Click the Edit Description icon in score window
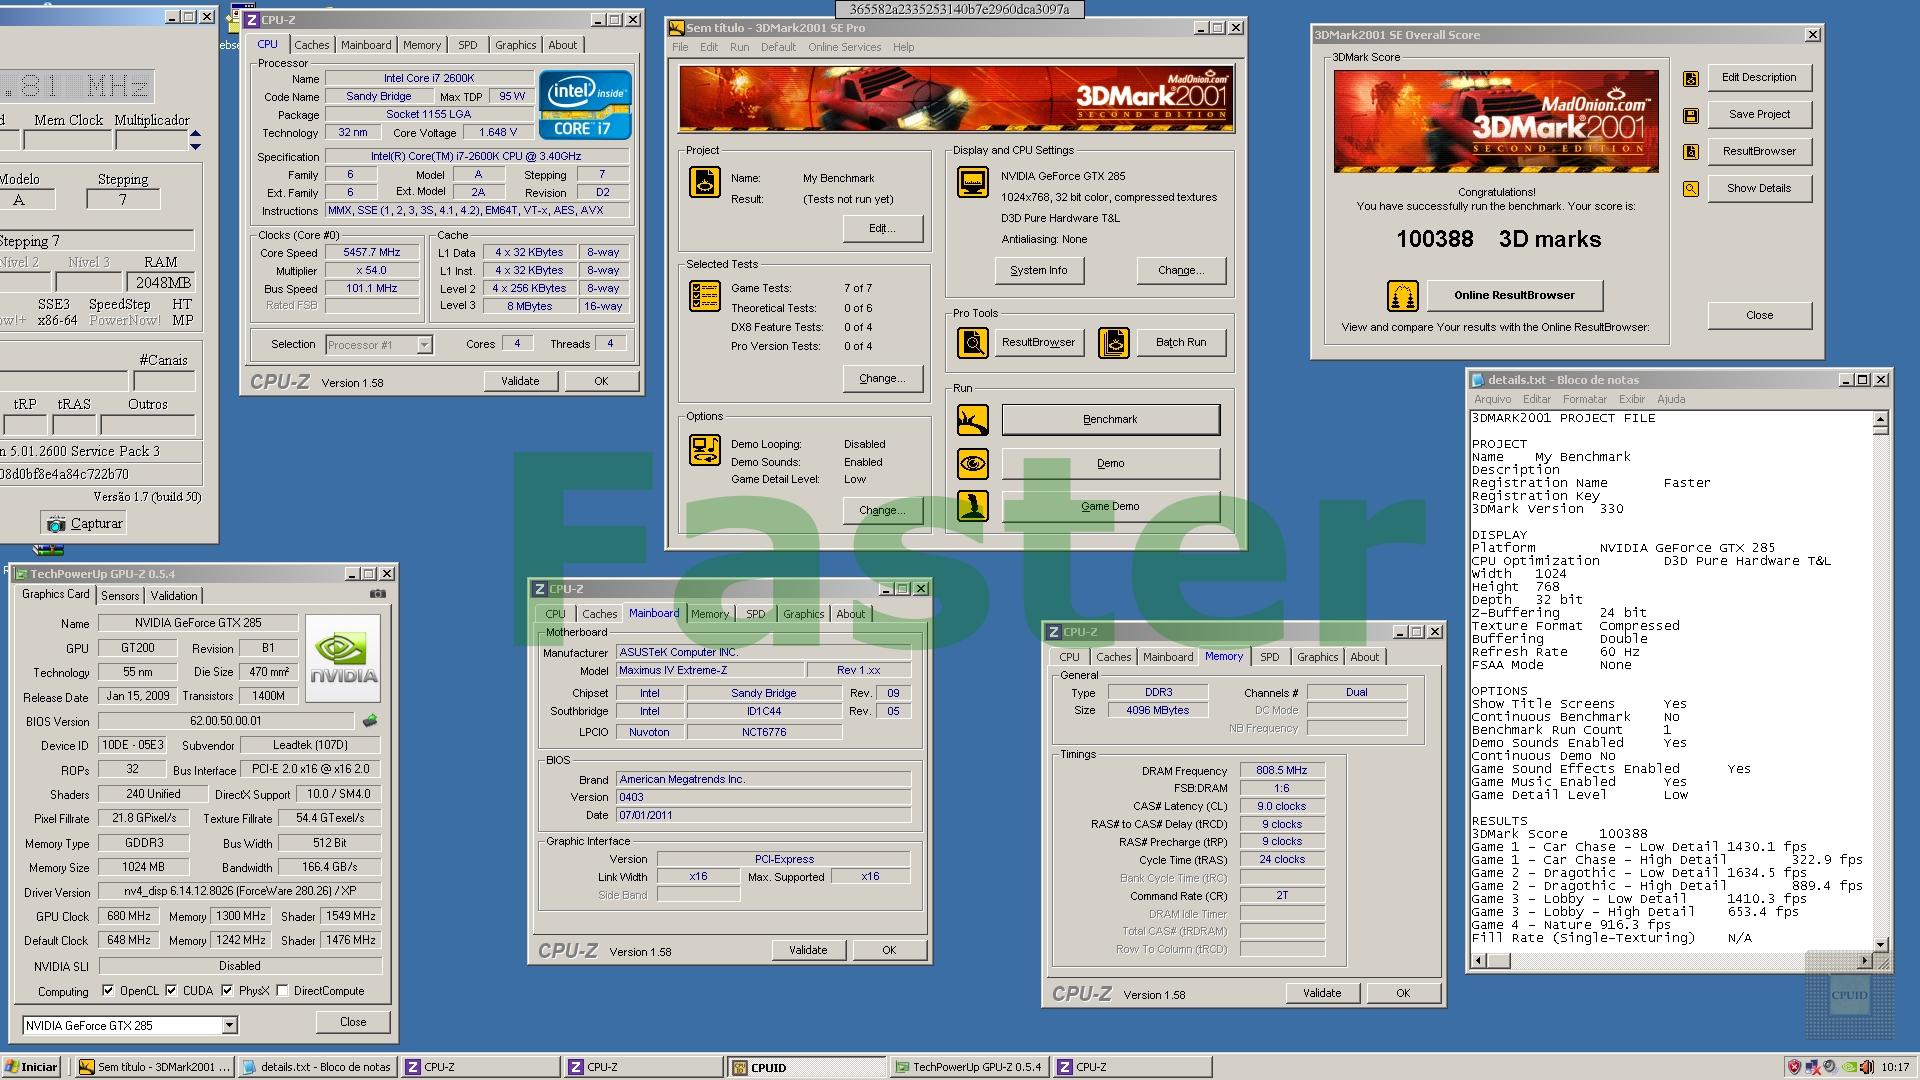Viewport: 1920px width, 1080px height. [x=1691, y=78]
